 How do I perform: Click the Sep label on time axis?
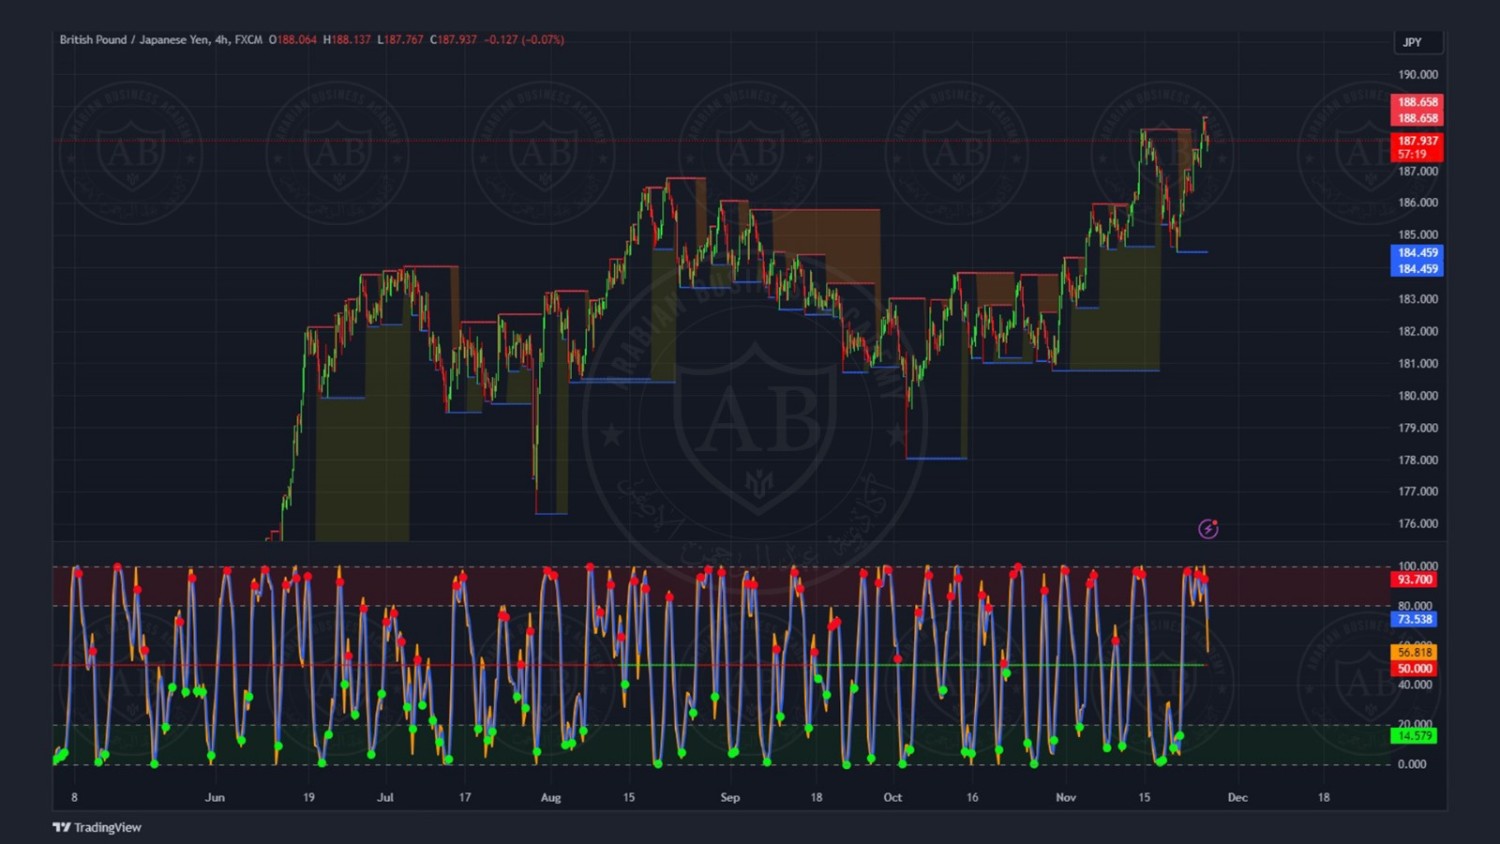(x=730, y=798)
